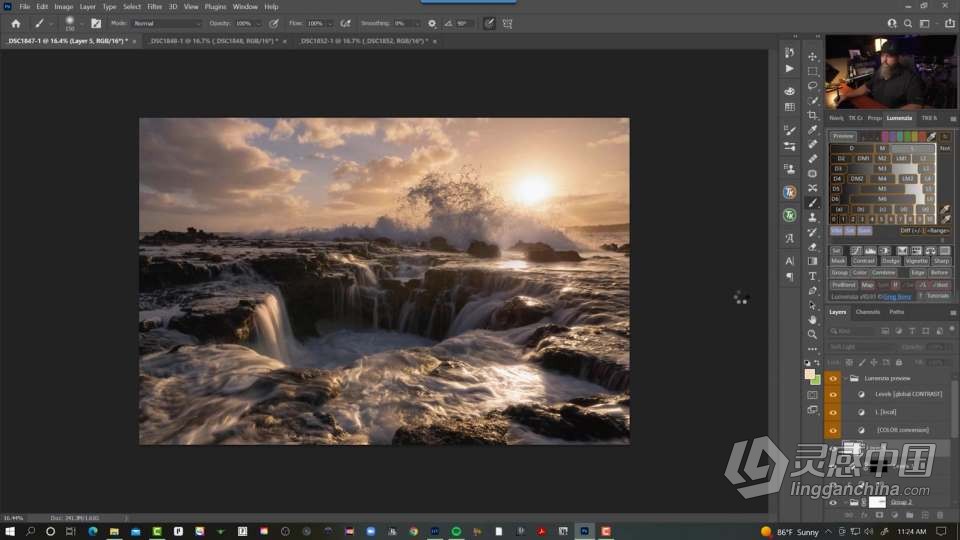This screenshot has height=540, width=960.
Task: Click the Lumenzia balance scale icon
Action: (x=931, y=250)
